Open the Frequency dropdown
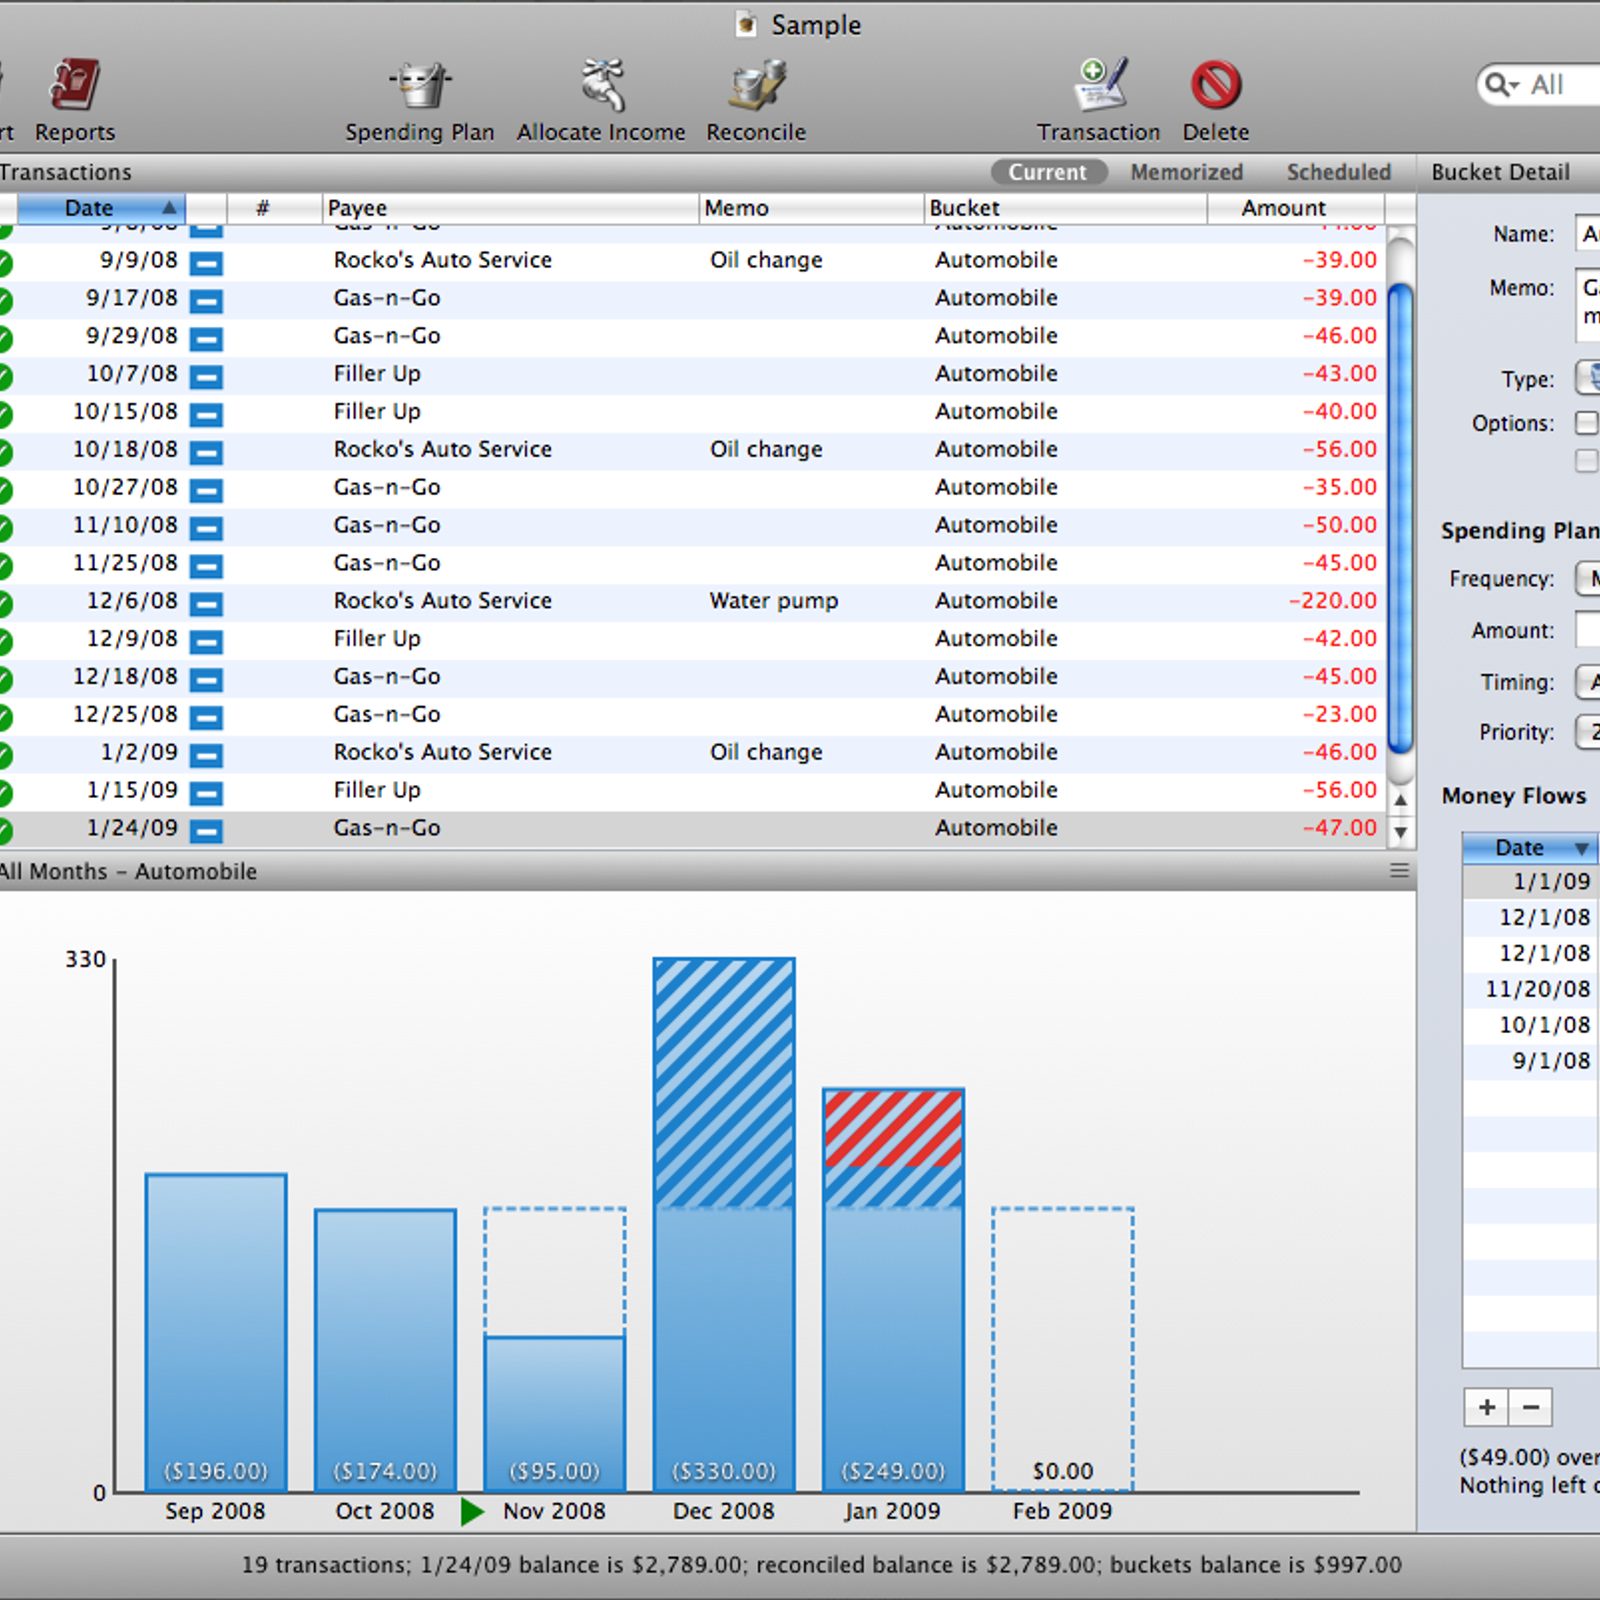 [1588, 578]
